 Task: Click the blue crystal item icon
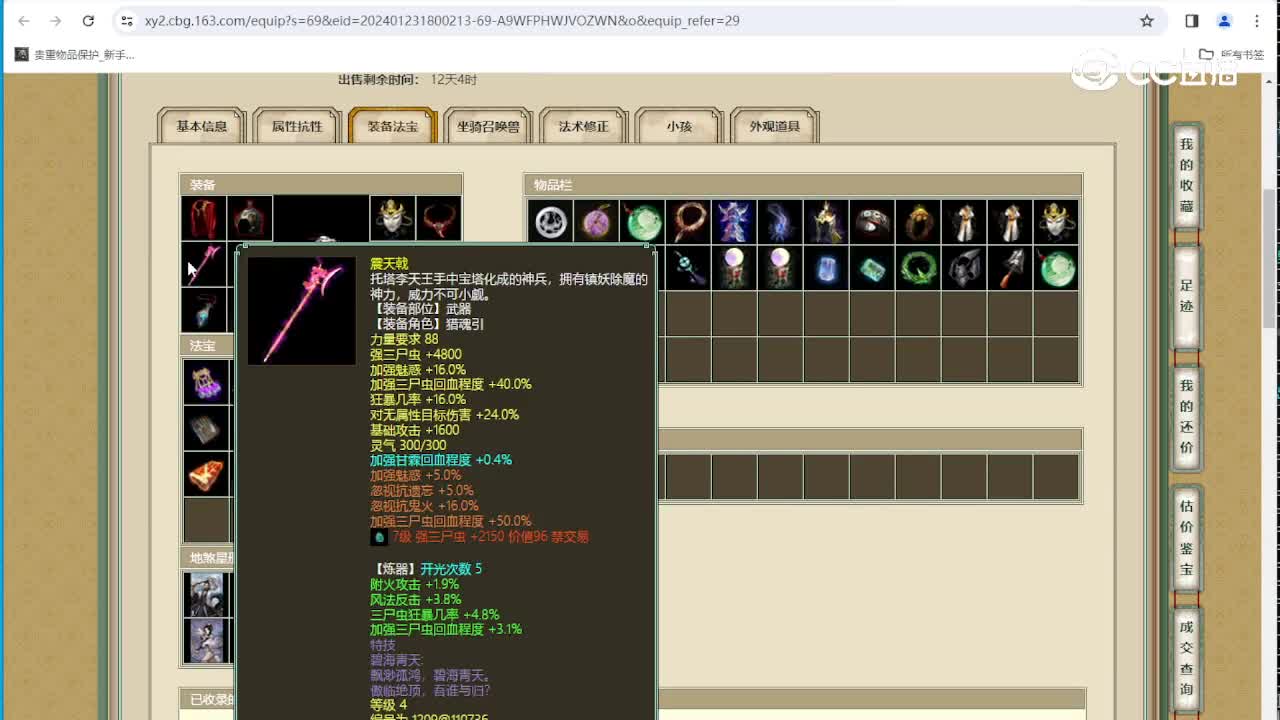826,268
